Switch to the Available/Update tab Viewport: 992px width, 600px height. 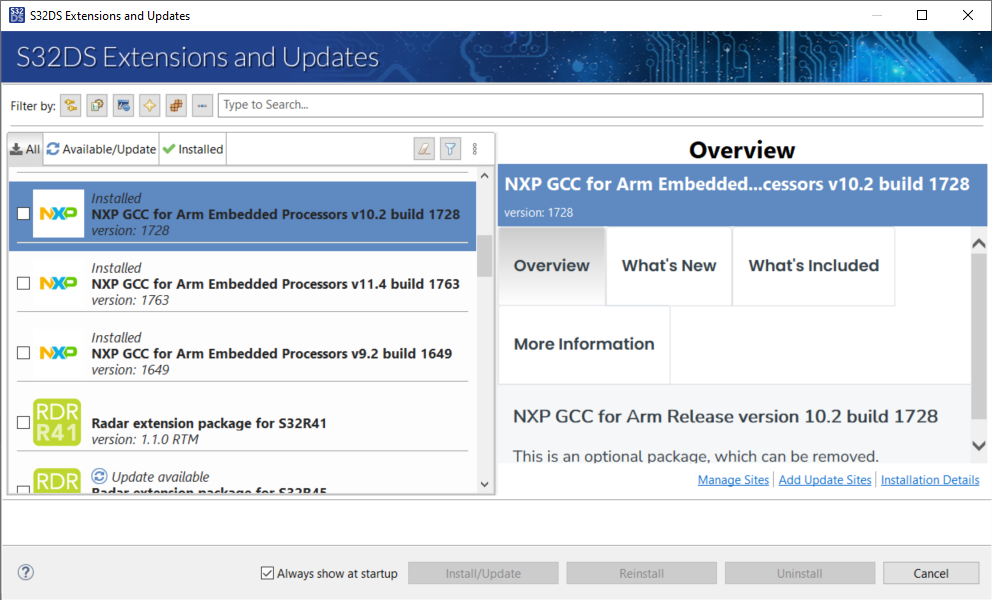(x=102, y=149)
